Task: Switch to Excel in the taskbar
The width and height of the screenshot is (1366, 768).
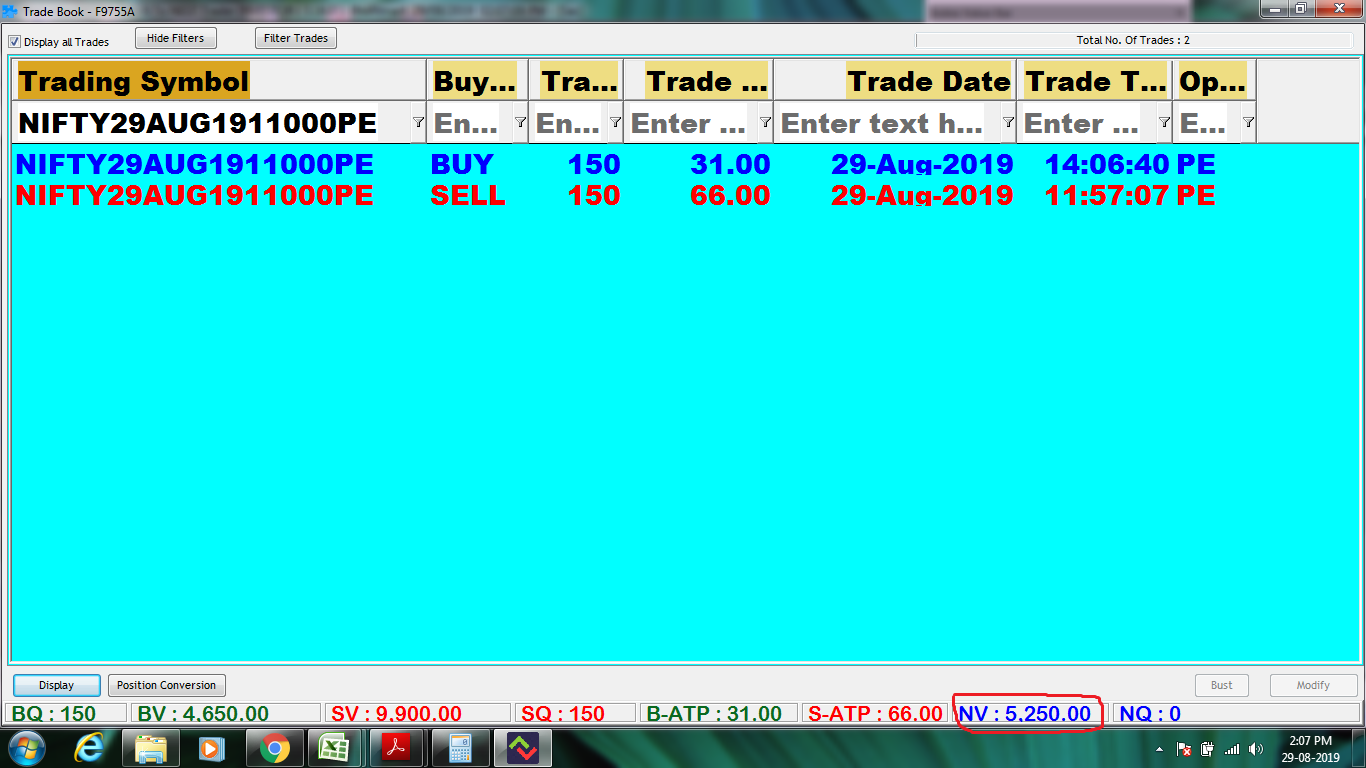Action: coord(336,748)
